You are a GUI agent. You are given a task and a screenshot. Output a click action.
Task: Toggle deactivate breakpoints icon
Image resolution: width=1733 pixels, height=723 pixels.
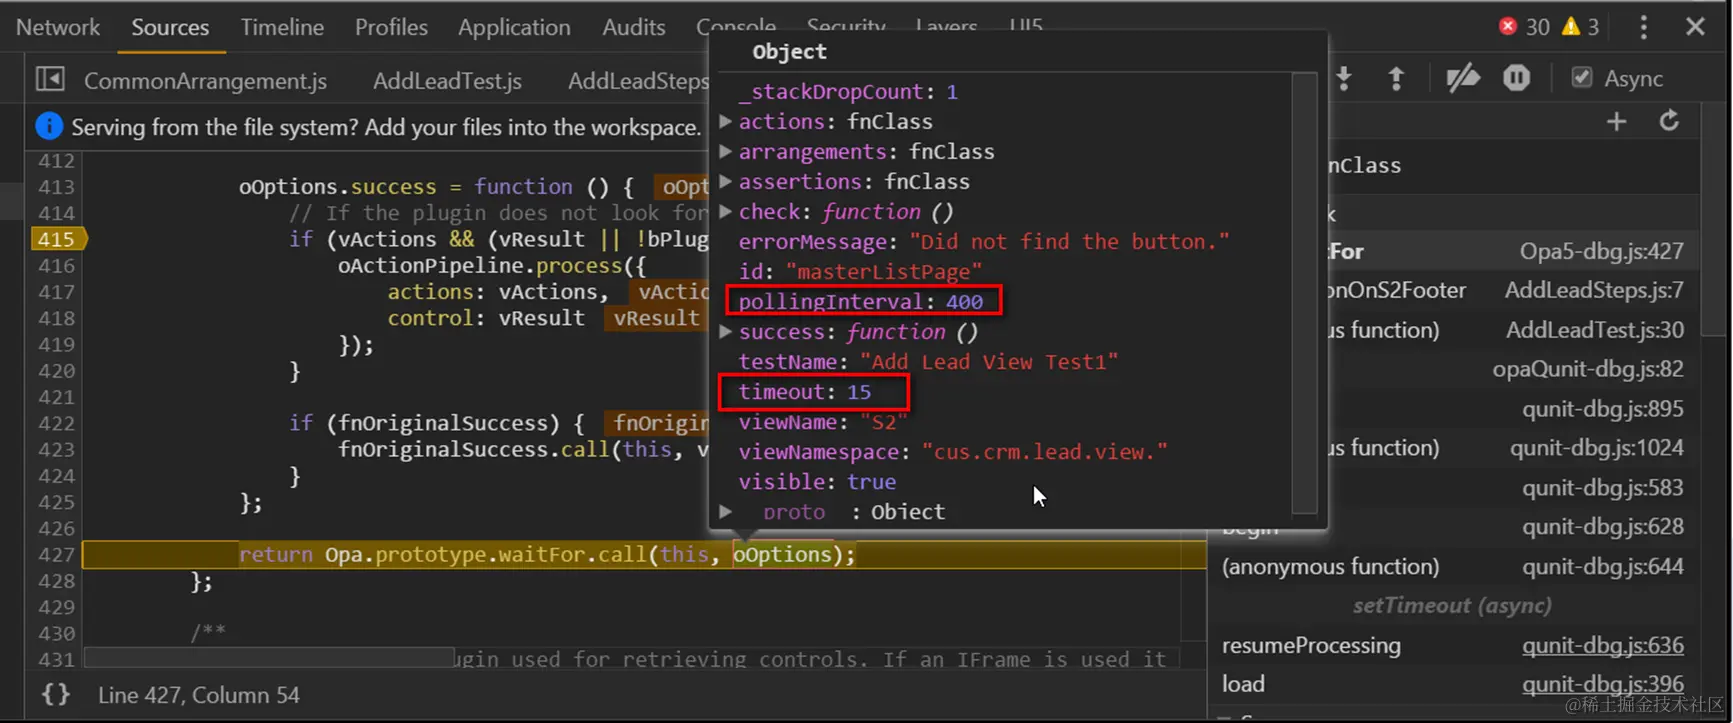(x=1463, y=78)
